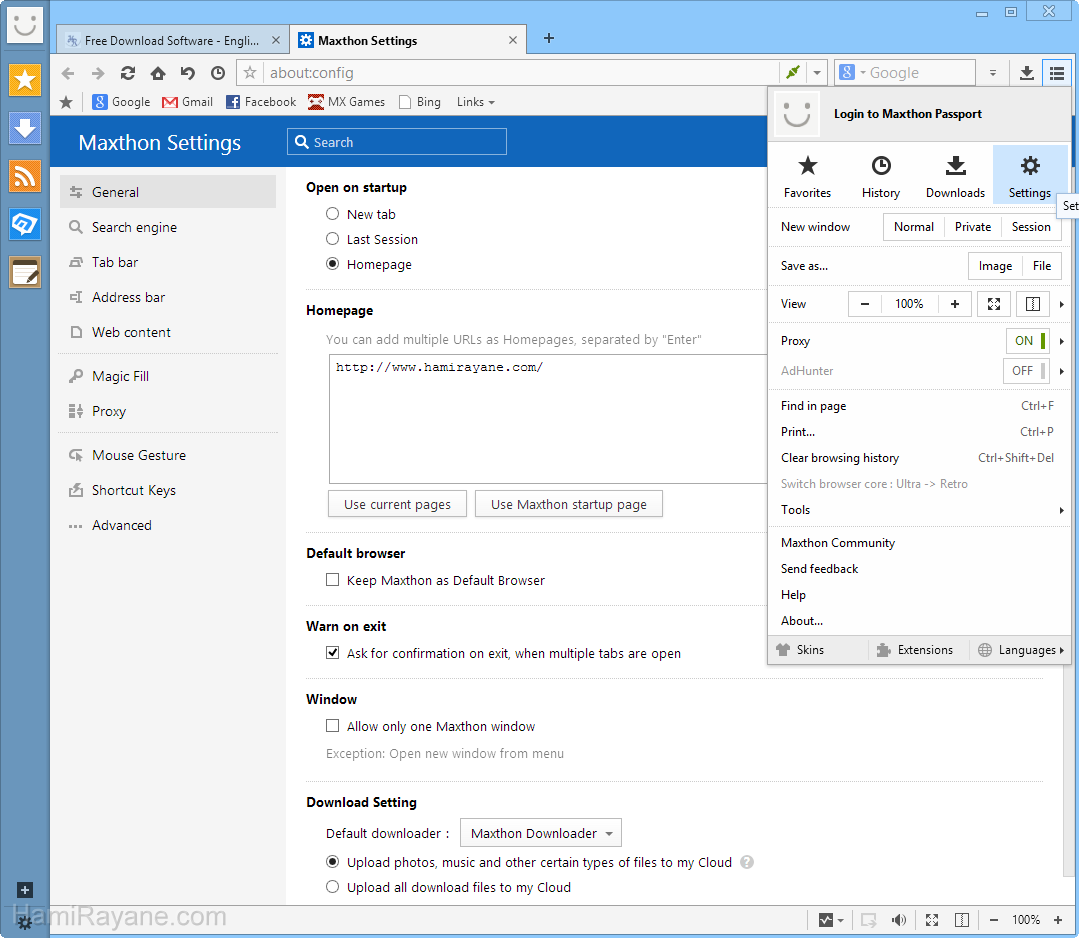
Task: Increase zoom with plus in View row
Action: coord(954,304)
